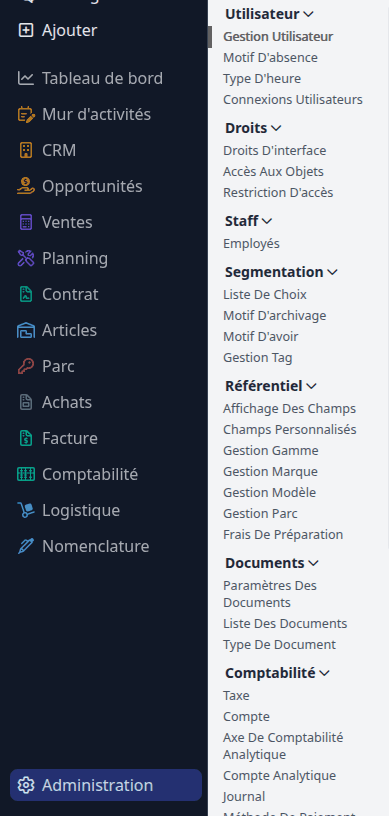Screen dimensions: 389x816
Task: Open the Ventes calculator icon
Action: (x=26, y=222)
